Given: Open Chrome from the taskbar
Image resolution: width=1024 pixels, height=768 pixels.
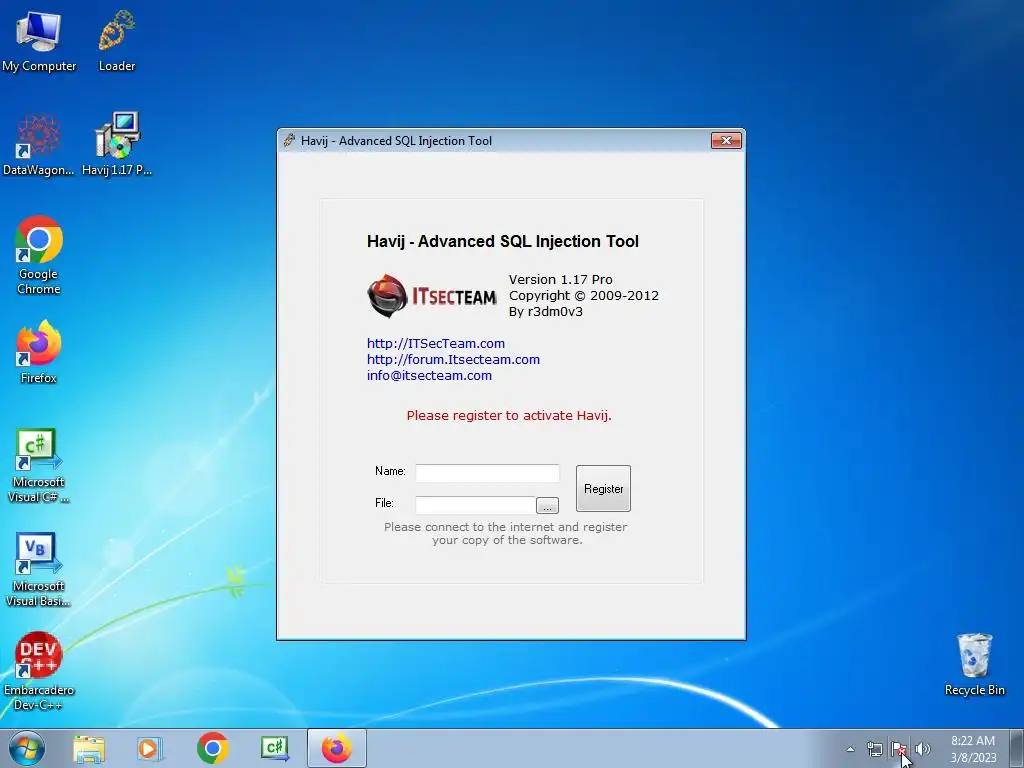Looking at the screenshot, I should [212, 748].
